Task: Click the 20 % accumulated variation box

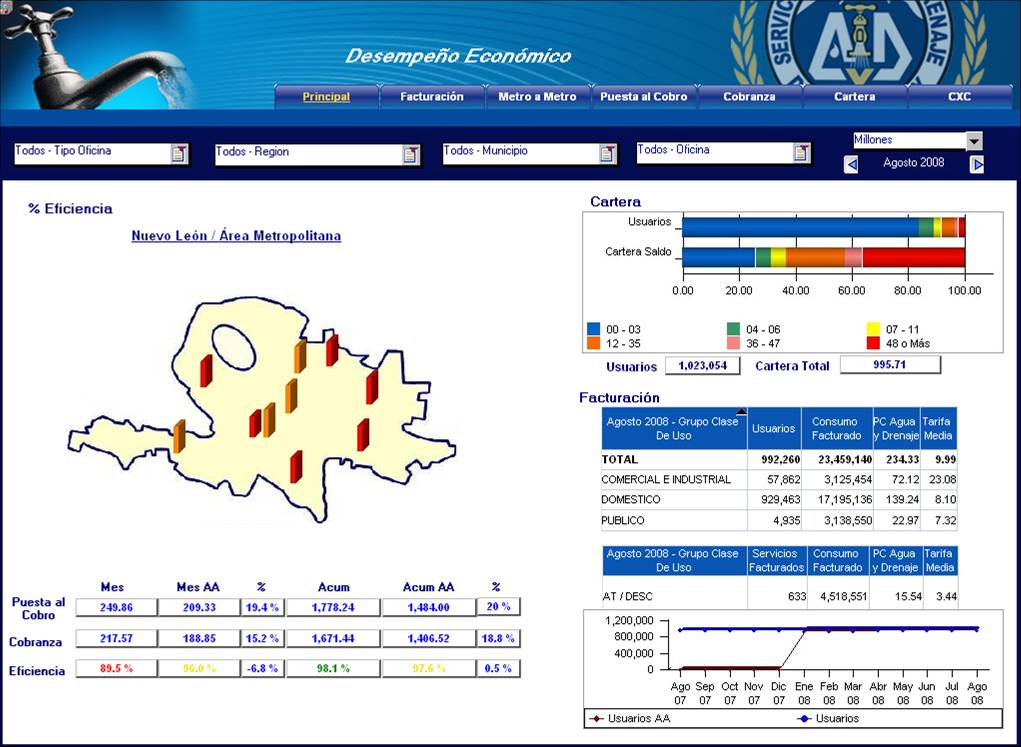Action: coord(499,606)
